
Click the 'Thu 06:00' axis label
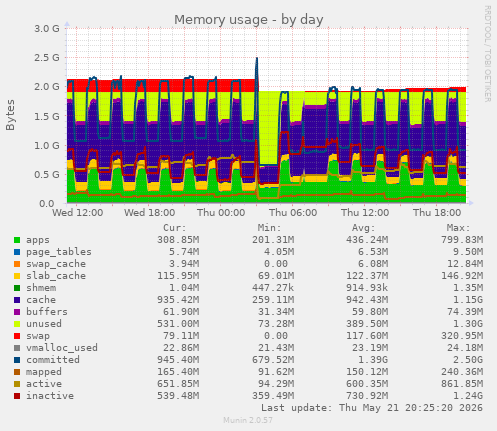point(293,213)
